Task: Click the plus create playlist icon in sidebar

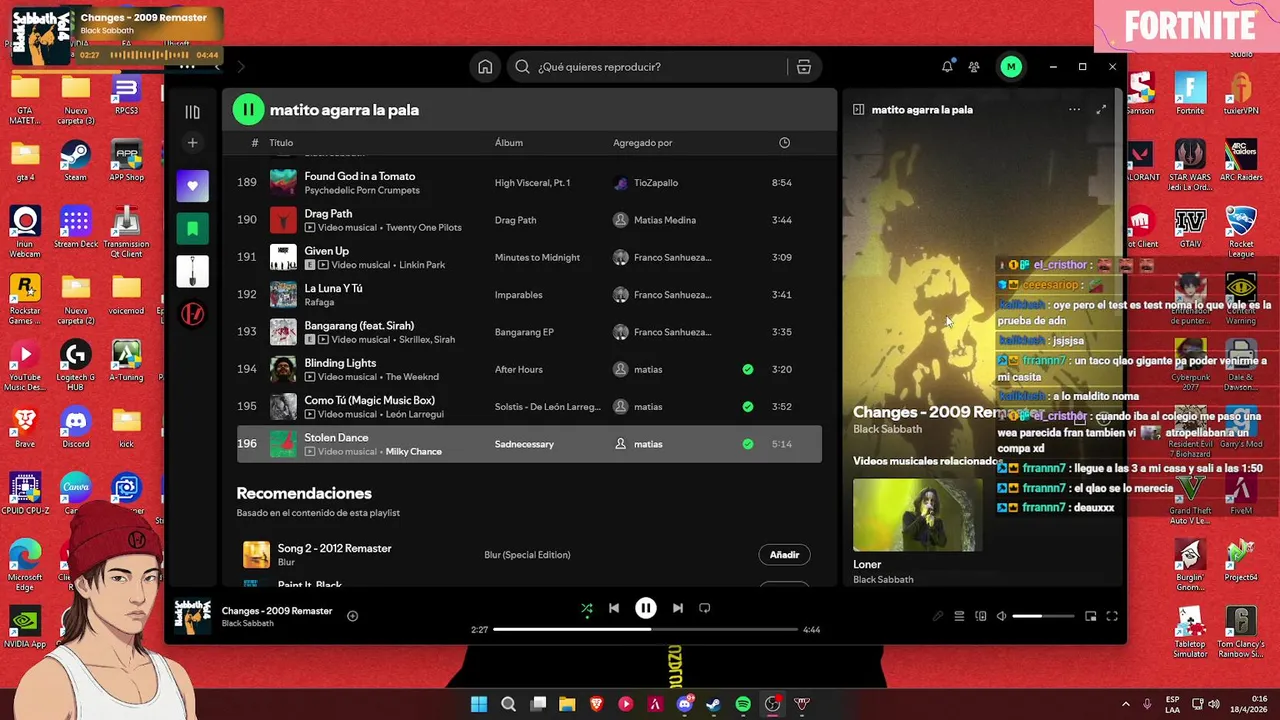Action: pos(192,143)
